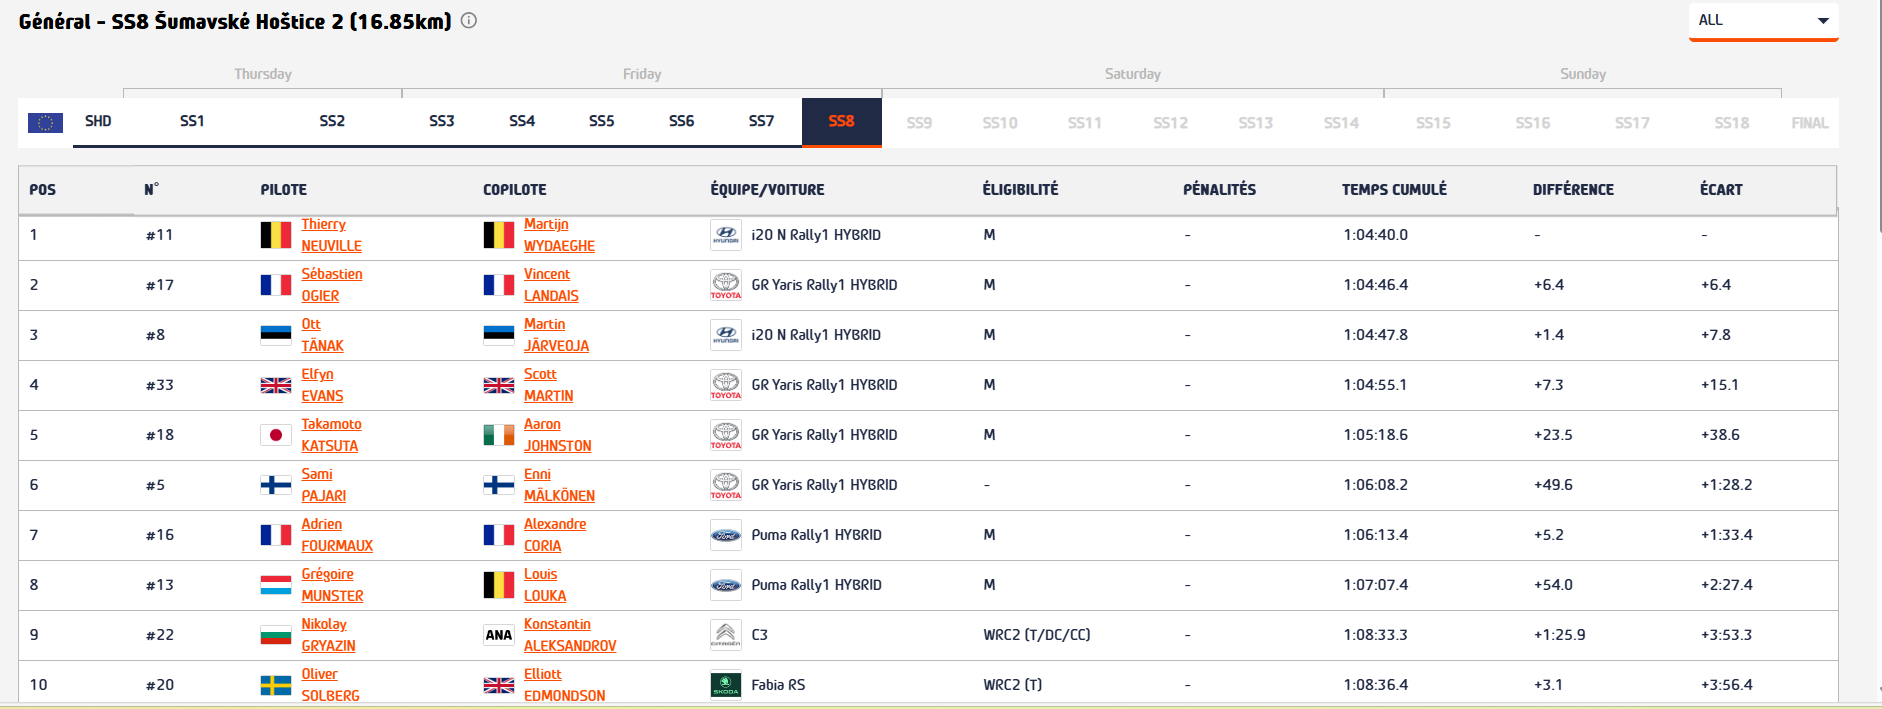This screenshot has width=1882, height=709.
Task: Open Louis LOUKA co-driver profile
Action: pos(545,585)
